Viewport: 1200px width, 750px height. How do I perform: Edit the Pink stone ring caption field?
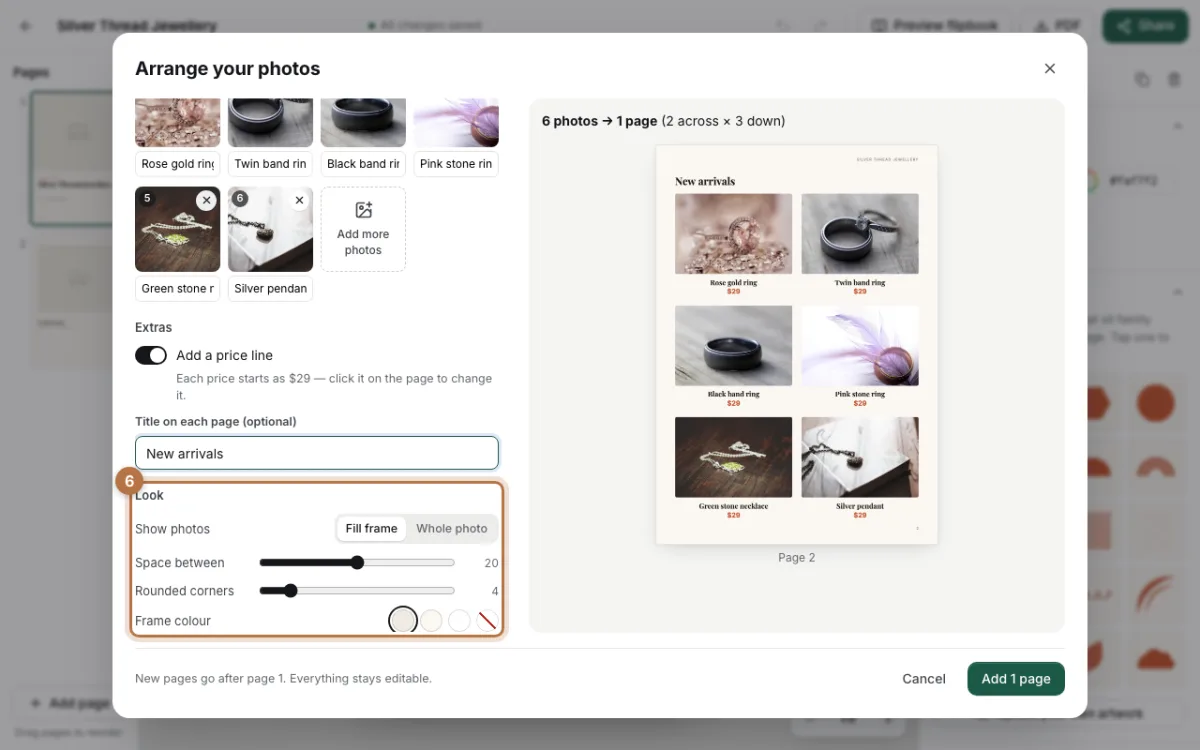click(x=456, y=164)
